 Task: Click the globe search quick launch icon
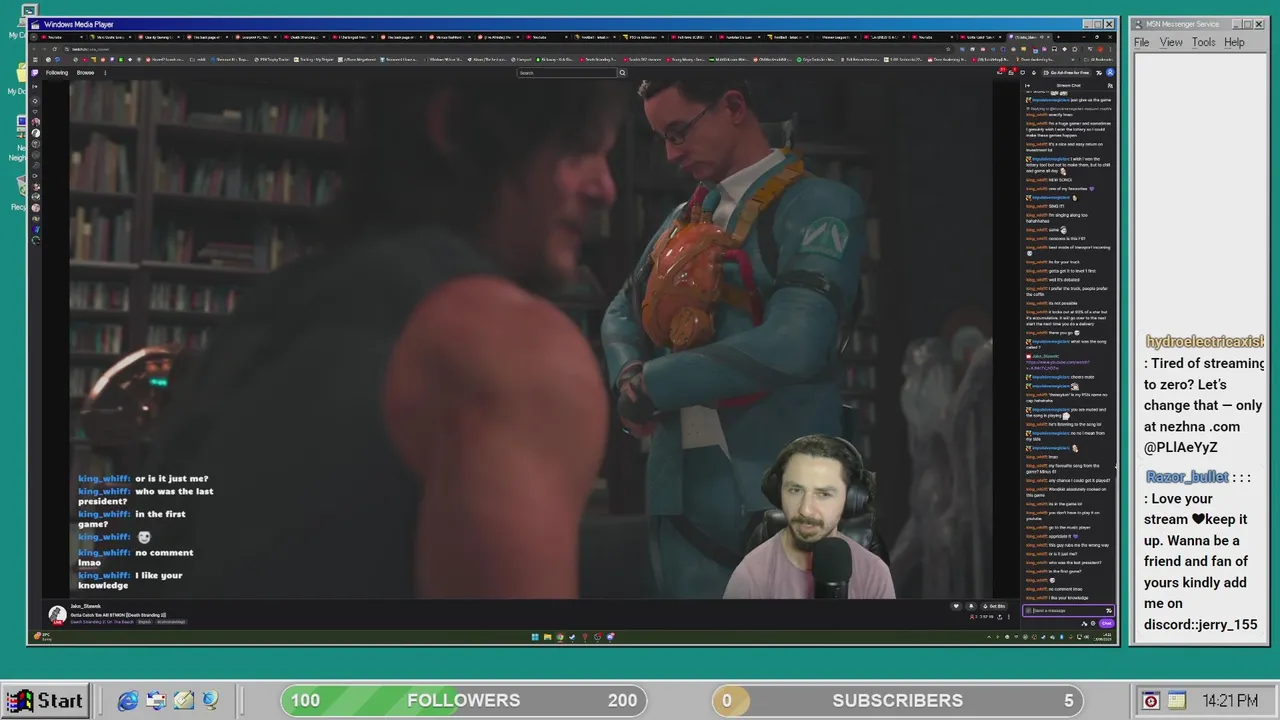(211, 701)
